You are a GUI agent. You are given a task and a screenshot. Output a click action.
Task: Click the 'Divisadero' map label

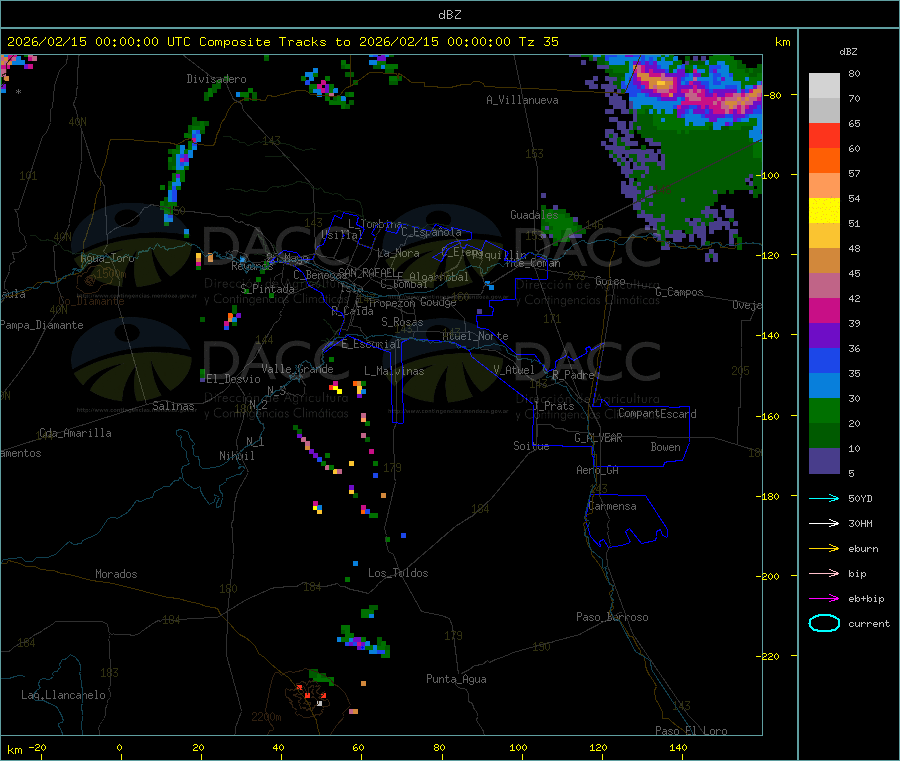[216, 79]
